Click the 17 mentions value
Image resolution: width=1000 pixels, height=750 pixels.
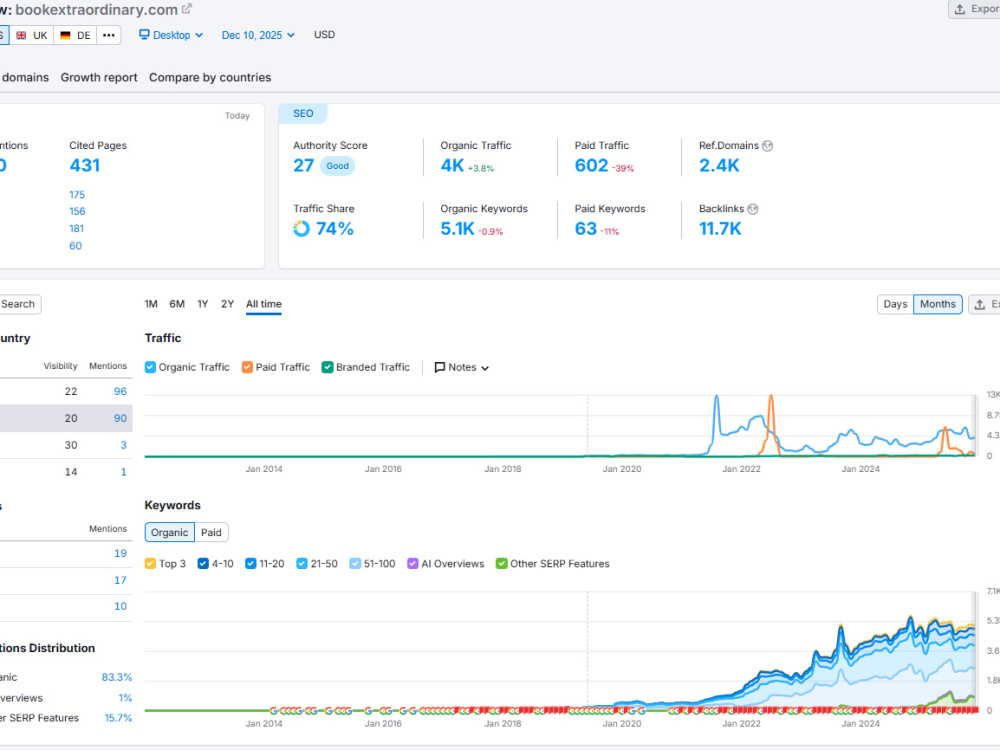121,580
